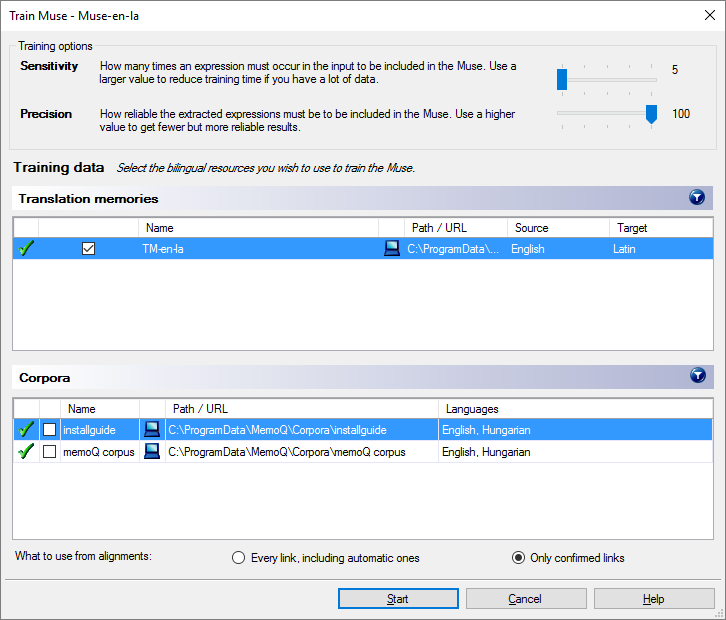This screenshot has width=726, height=620.
Task: Click the green checkmark in memoQ corpus row
Action: point(26,452)
